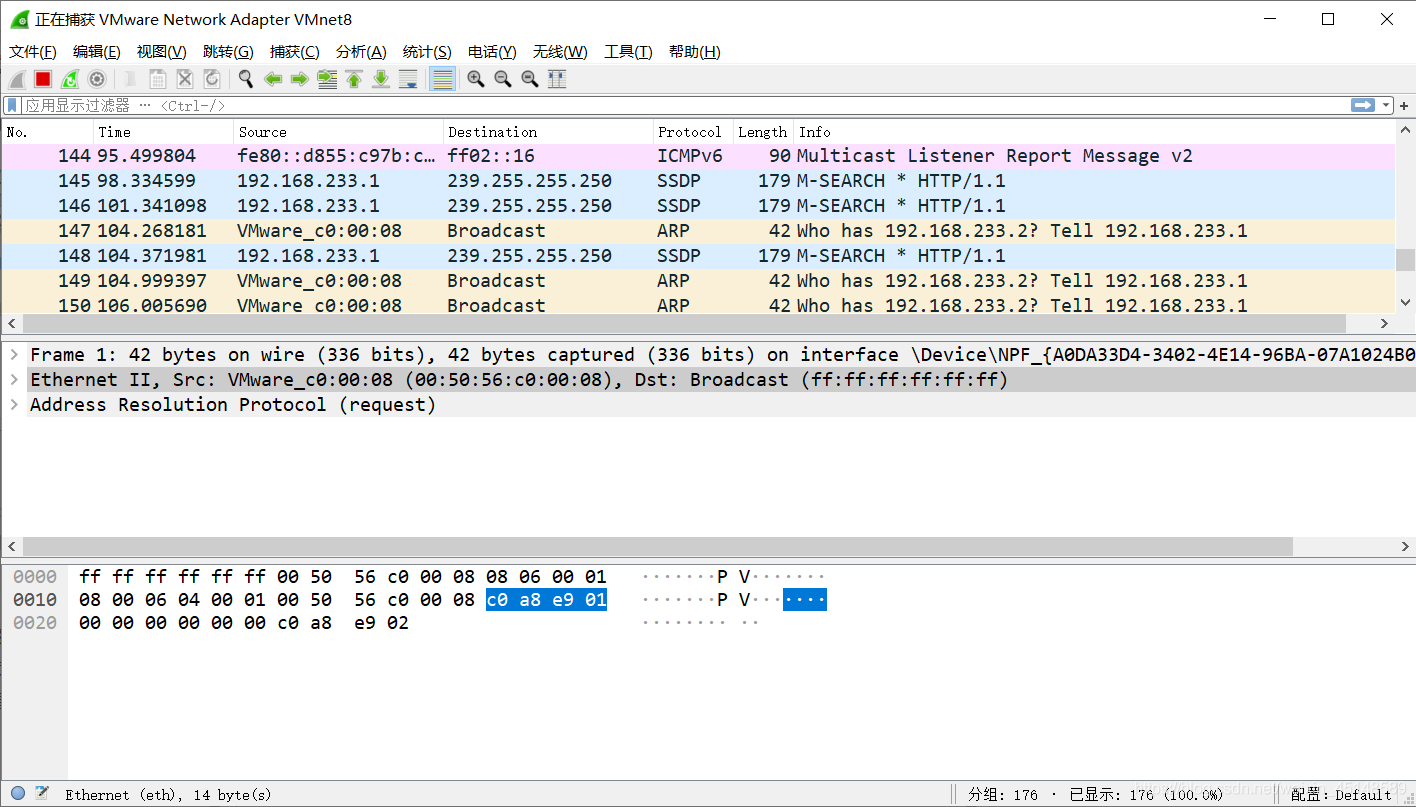The image size is (1416, 807).
Task: Select packet 145 SSDP row
Action: pyautogui.click(x=698, y=181)
